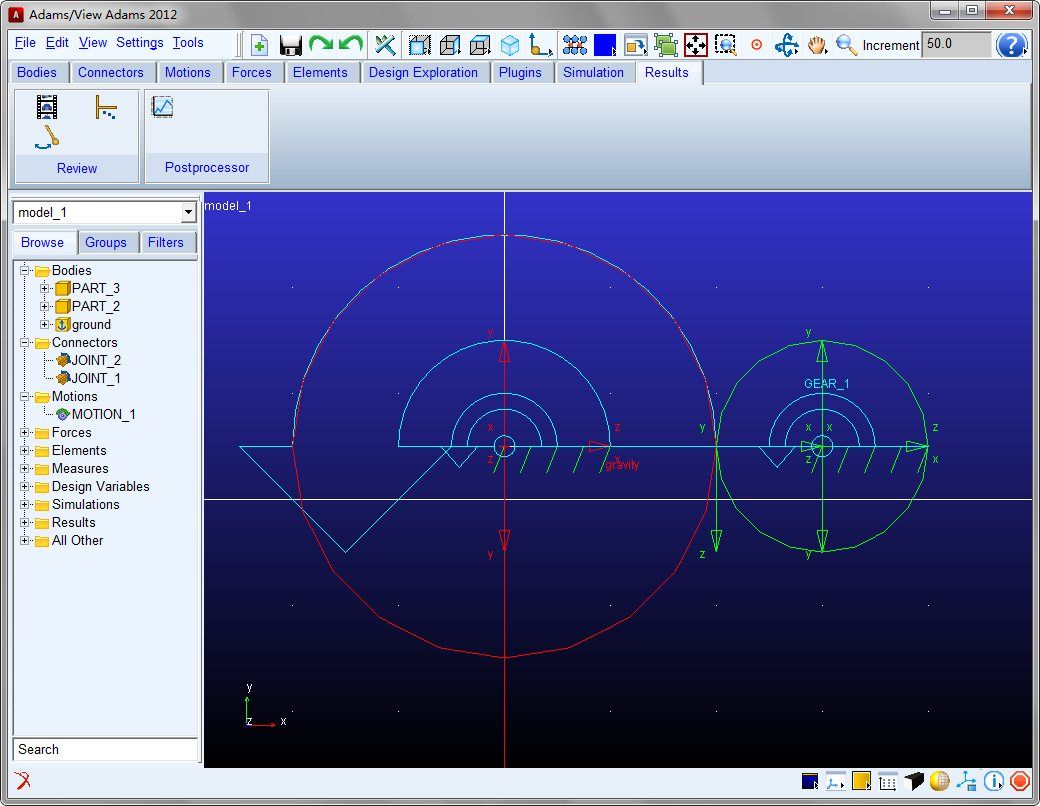Click the save database floppy icon

point(291,45)
